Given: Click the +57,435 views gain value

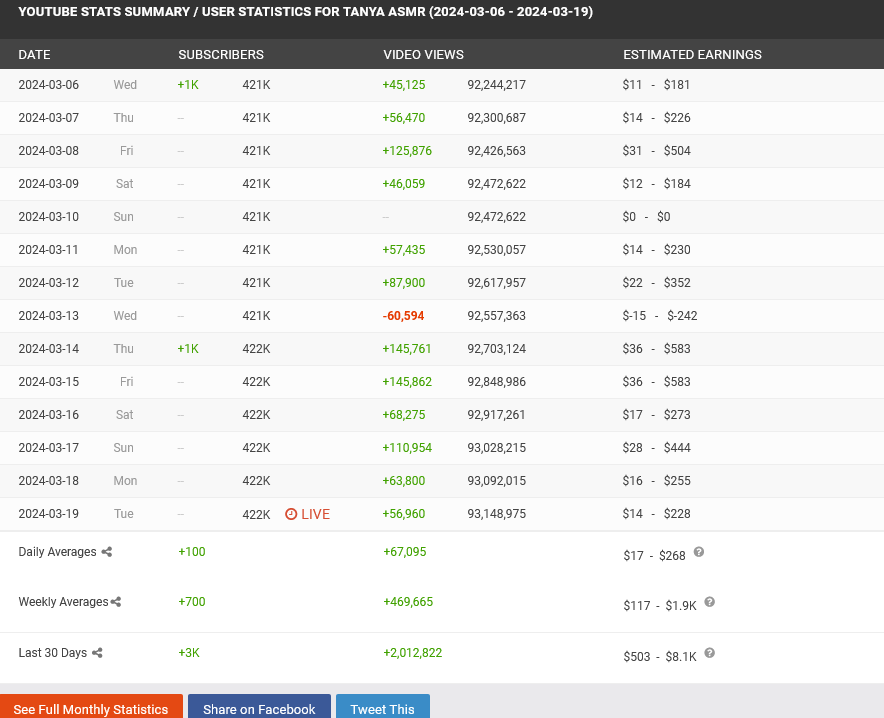Looking at the screenshot, I should [404, 250].
